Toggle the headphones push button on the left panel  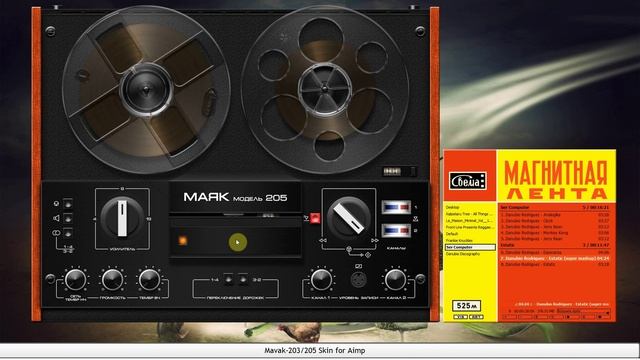(68, 233)
